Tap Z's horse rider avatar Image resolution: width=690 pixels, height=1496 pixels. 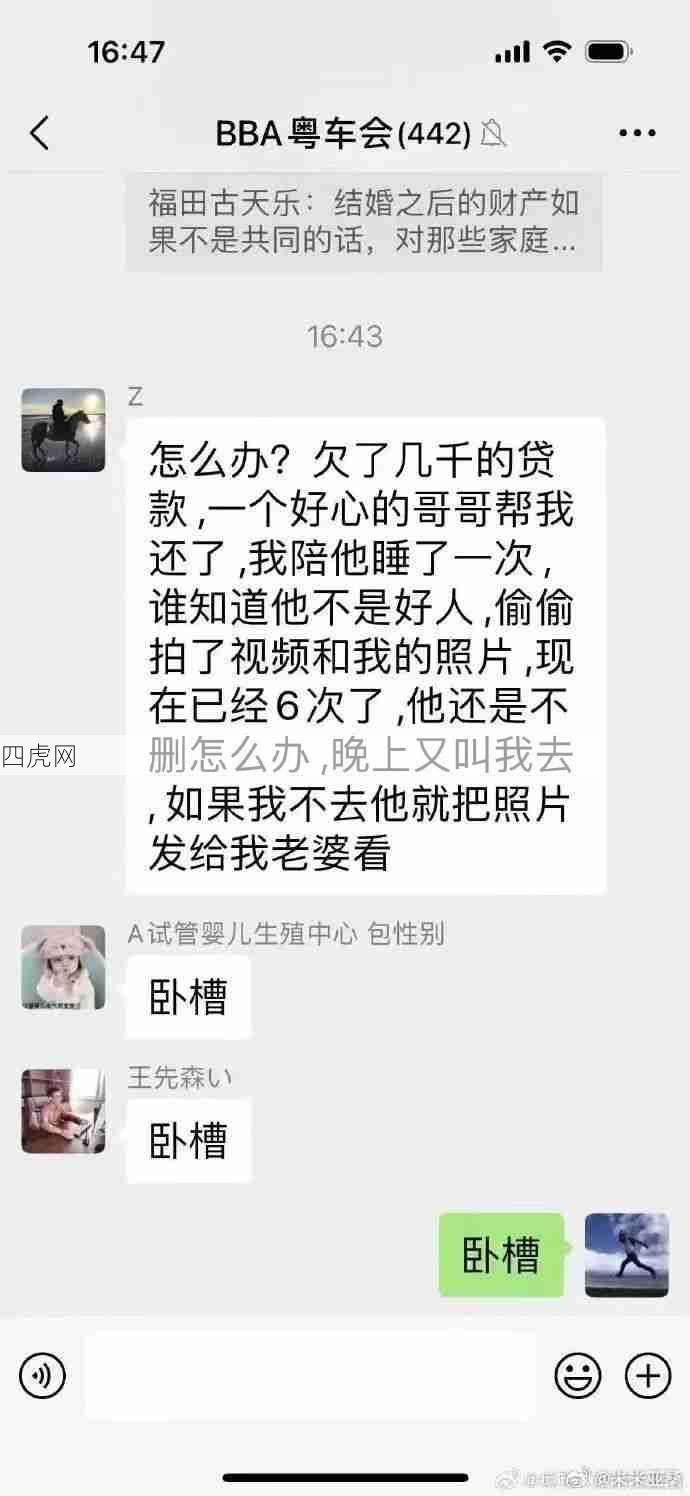pyautogui.click(x=63, y=430)
